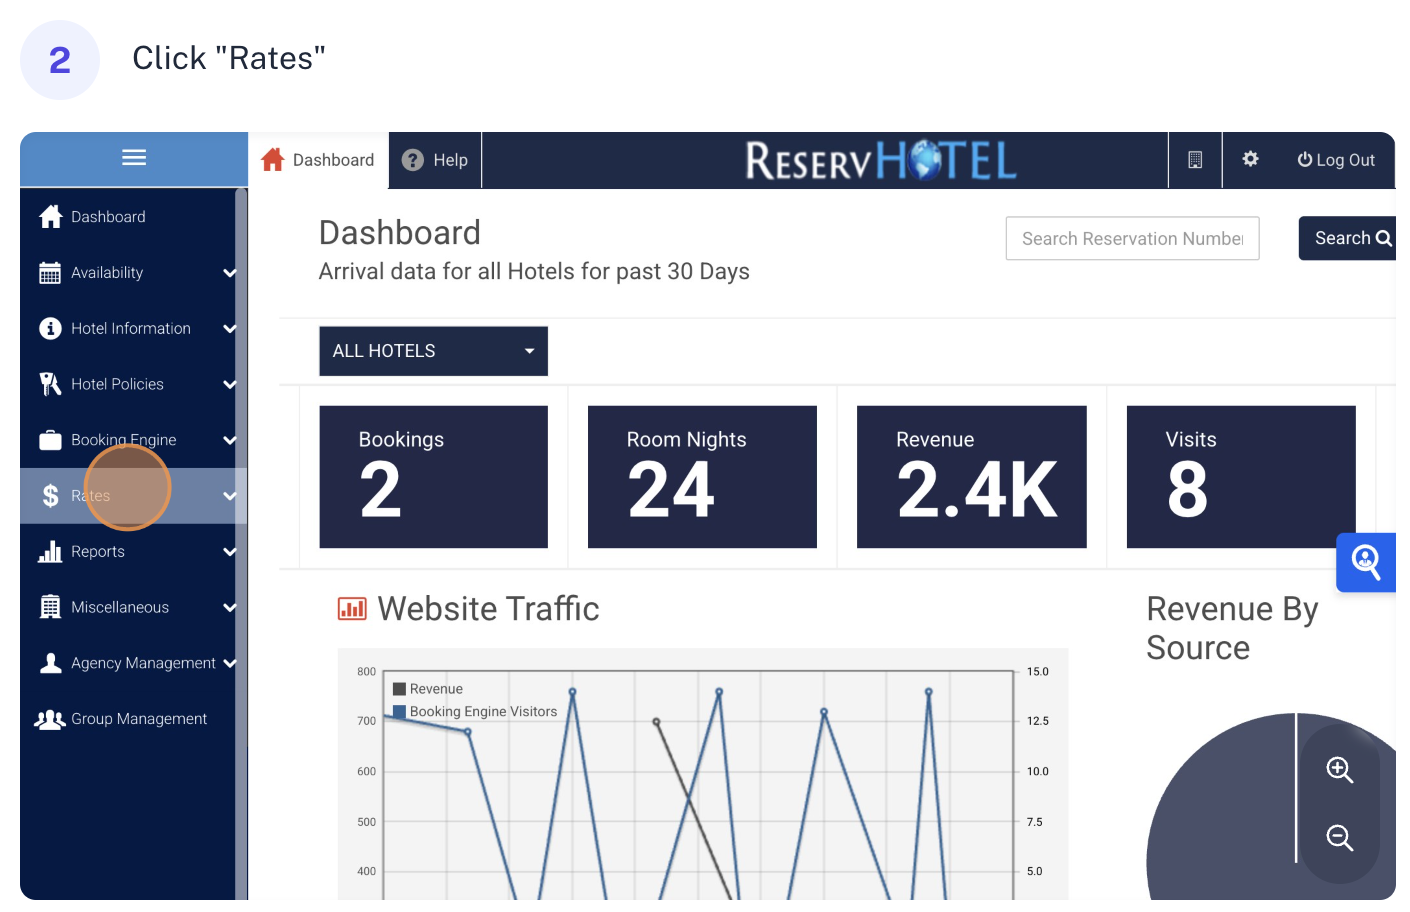Expand the Rates chevron
Image resolution: width=1410 pixels, height=912 pixels.
pos(230,496)
